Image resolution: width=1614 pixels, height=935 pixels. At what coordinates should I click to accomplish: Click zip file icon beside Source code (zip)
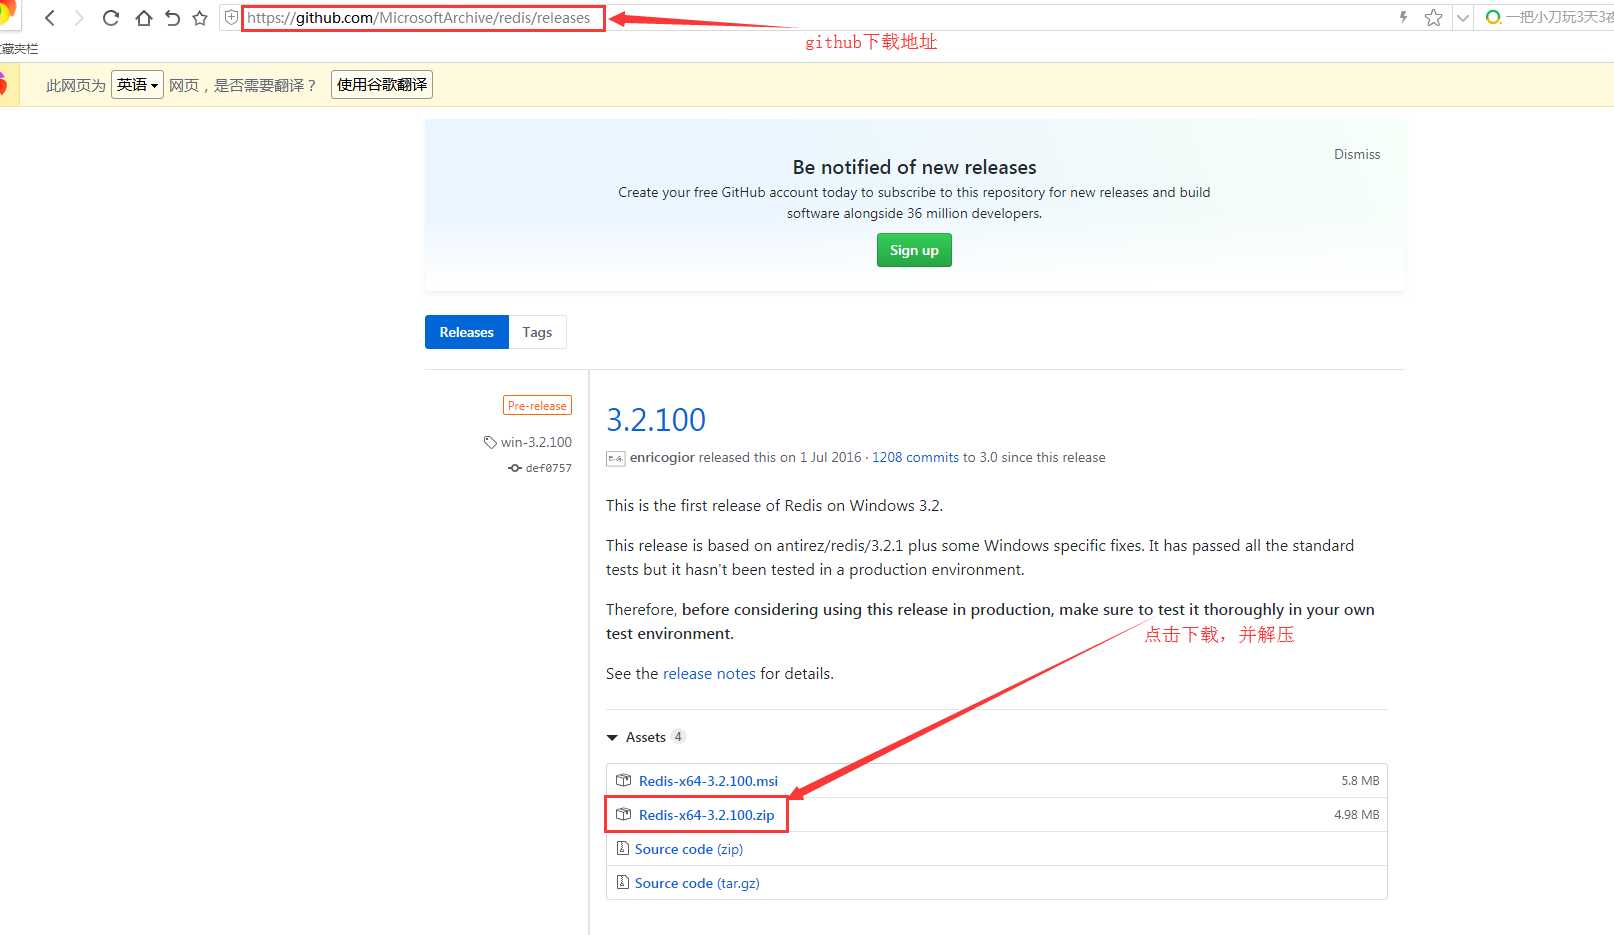point(623,848)
